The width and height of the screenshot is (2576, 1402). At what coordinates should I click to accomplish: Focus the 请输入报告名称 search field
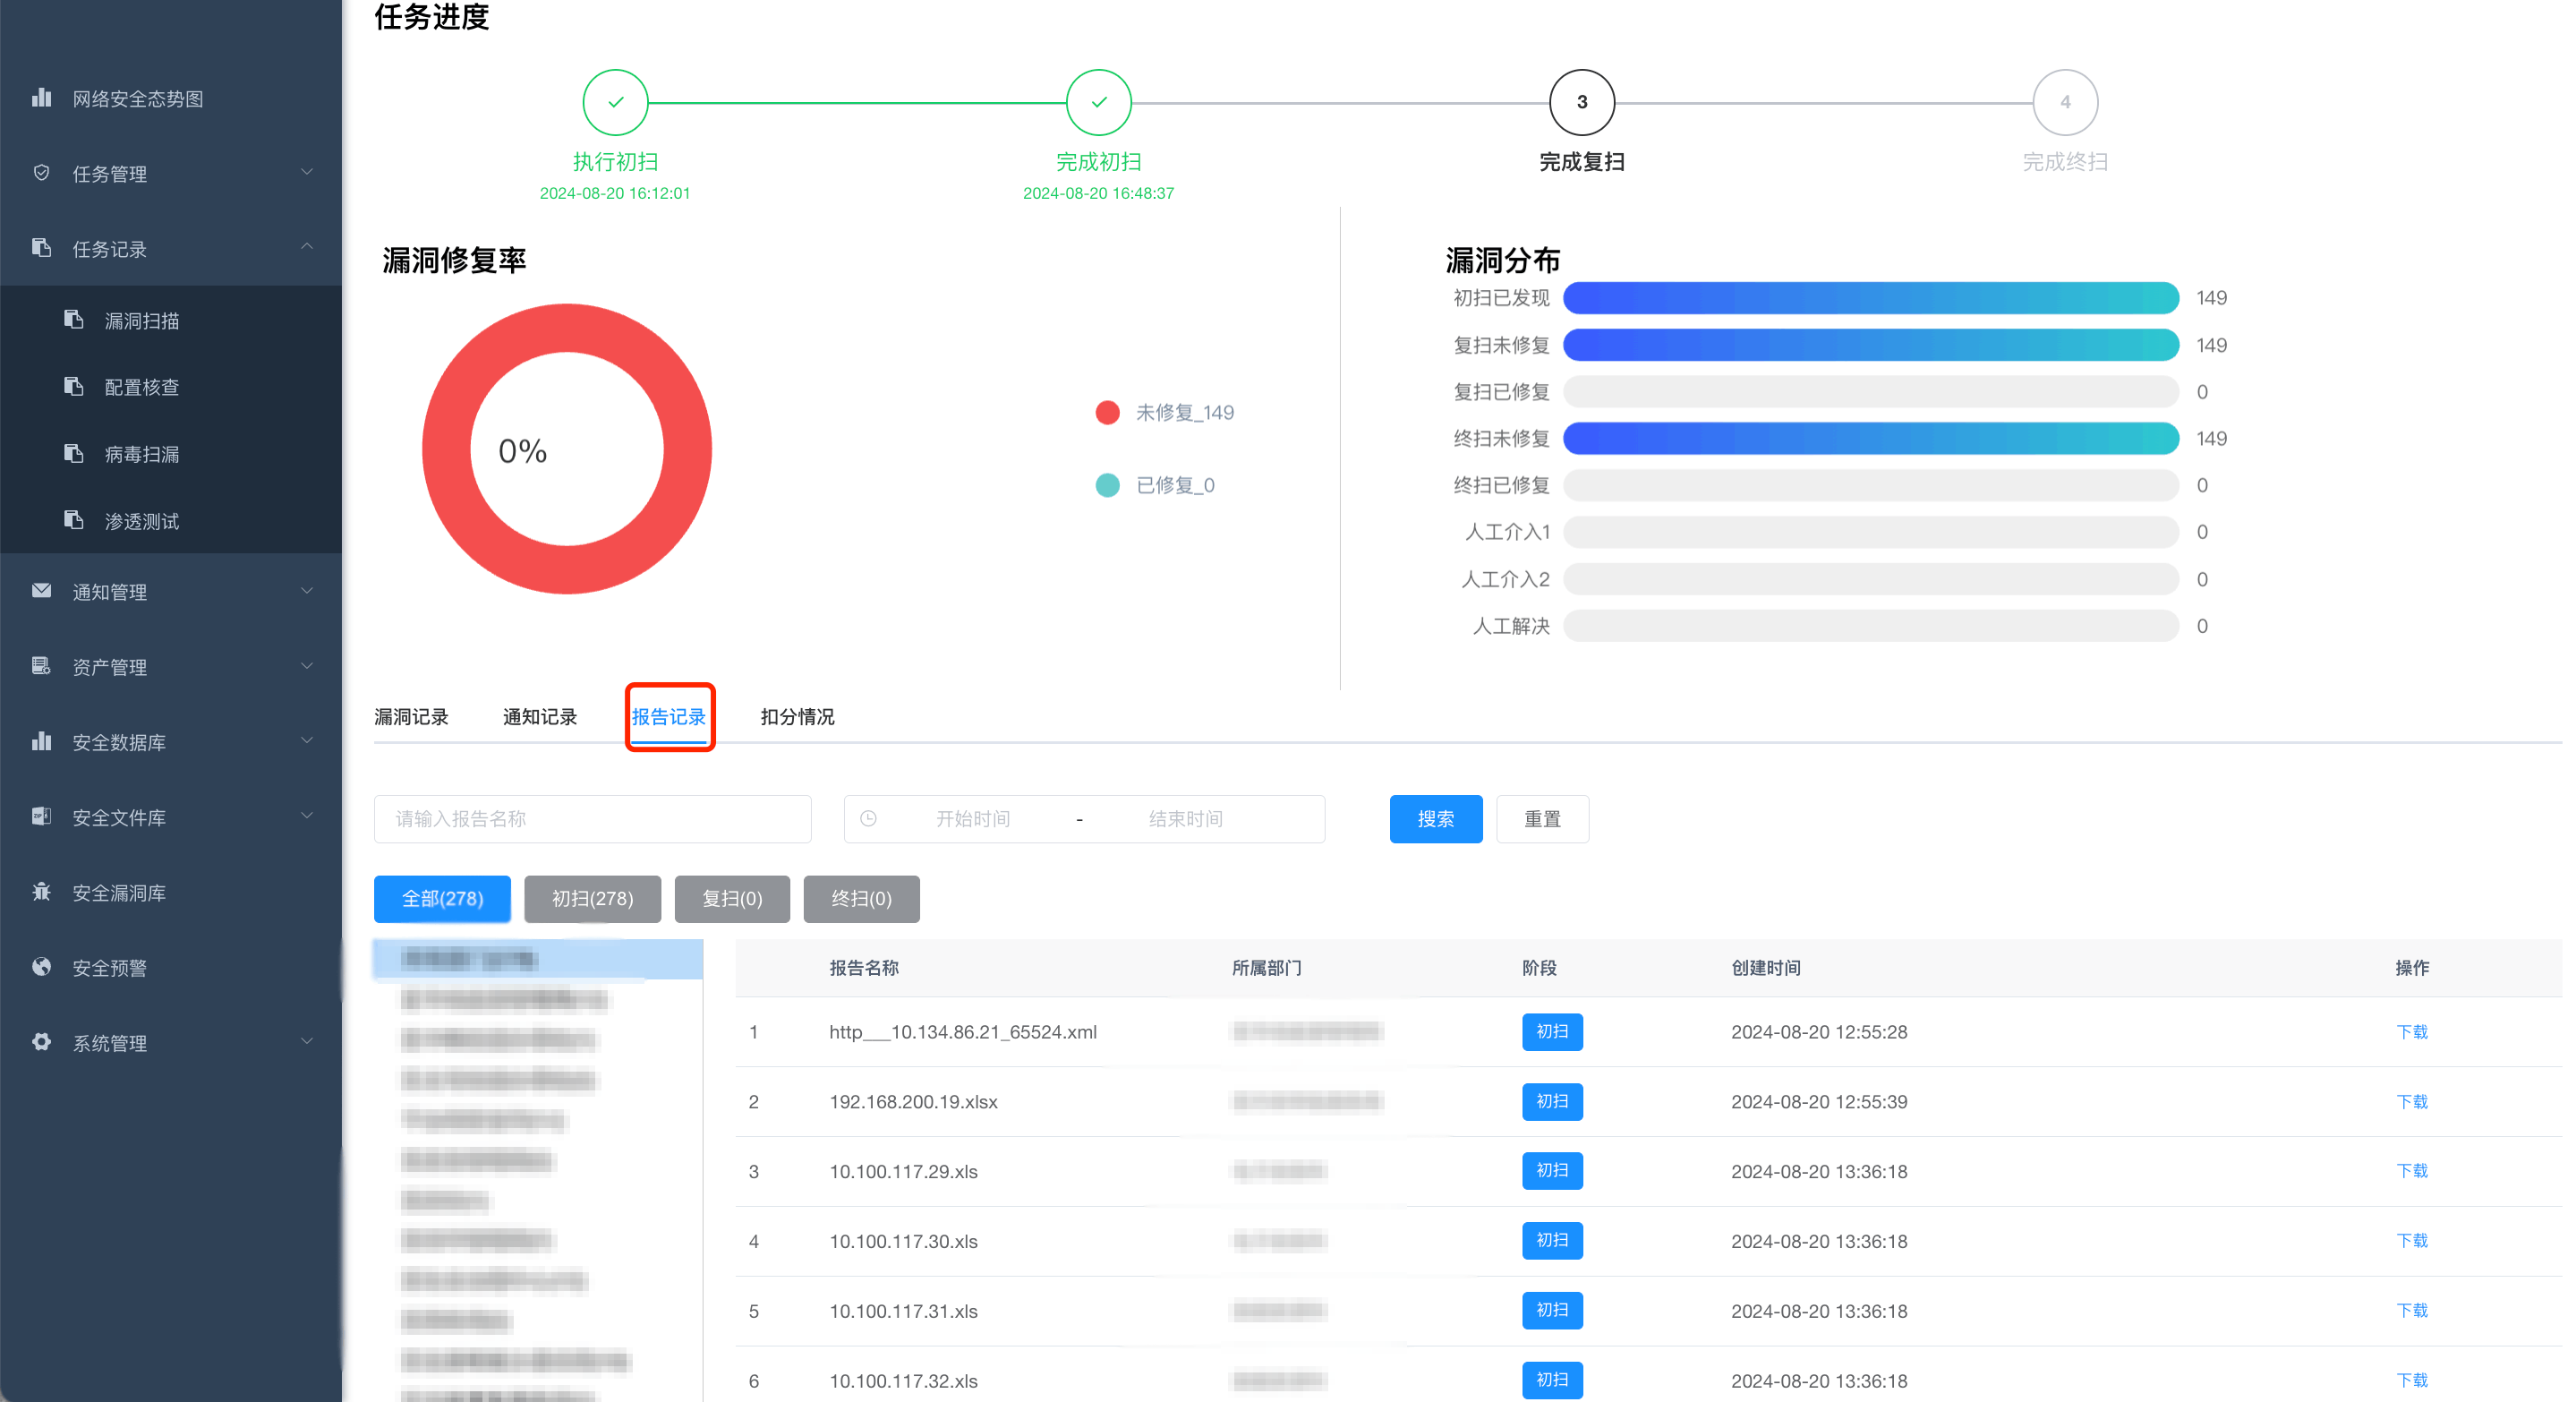point(592,819)
